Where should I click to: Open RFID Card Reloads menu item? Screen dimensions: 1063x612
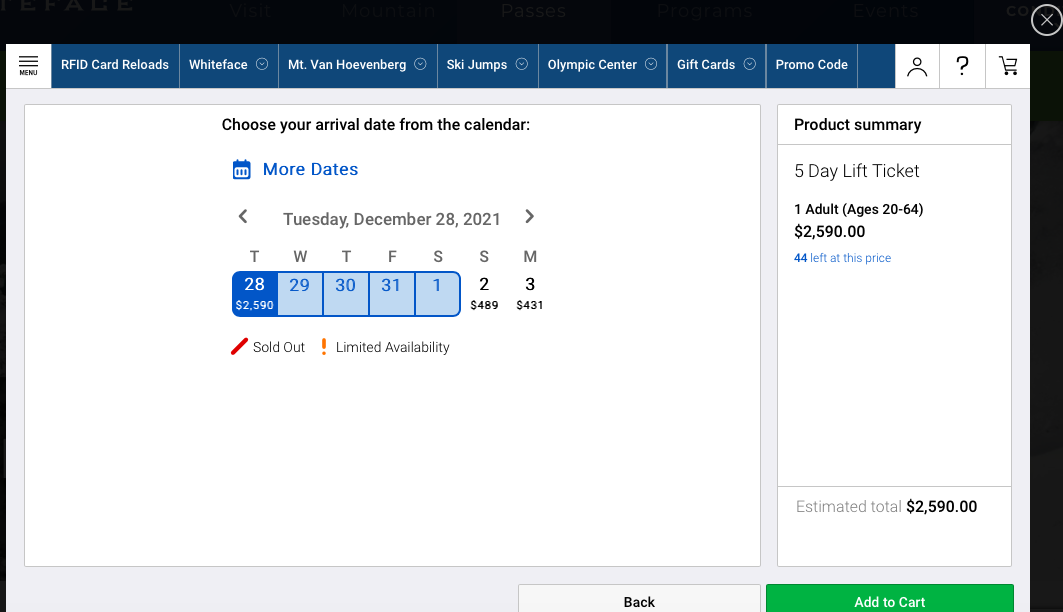tap(115, 65)
